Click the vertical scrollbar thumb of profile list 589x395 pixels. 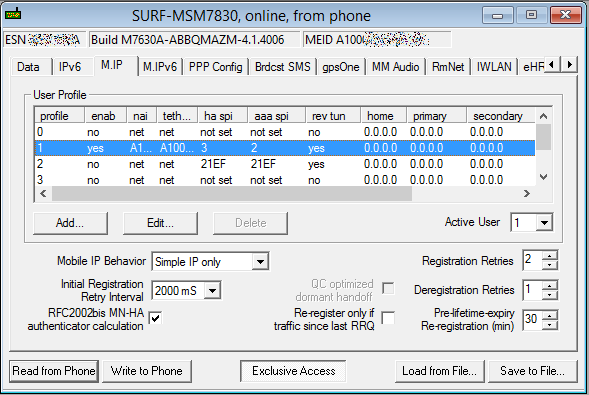pyautogui.click(x=543, y=137)
